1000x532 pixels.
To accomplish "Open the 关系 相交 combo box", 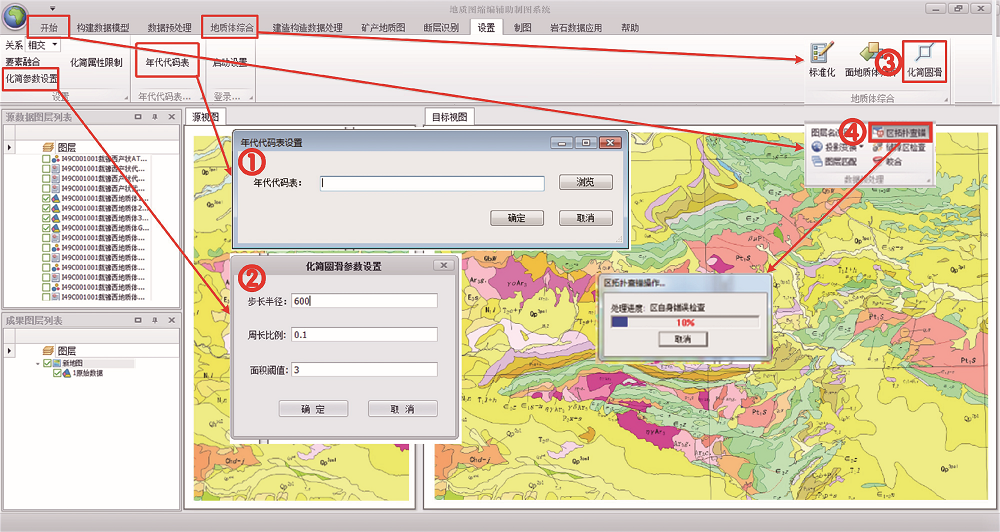I will [x=43, y=45].
